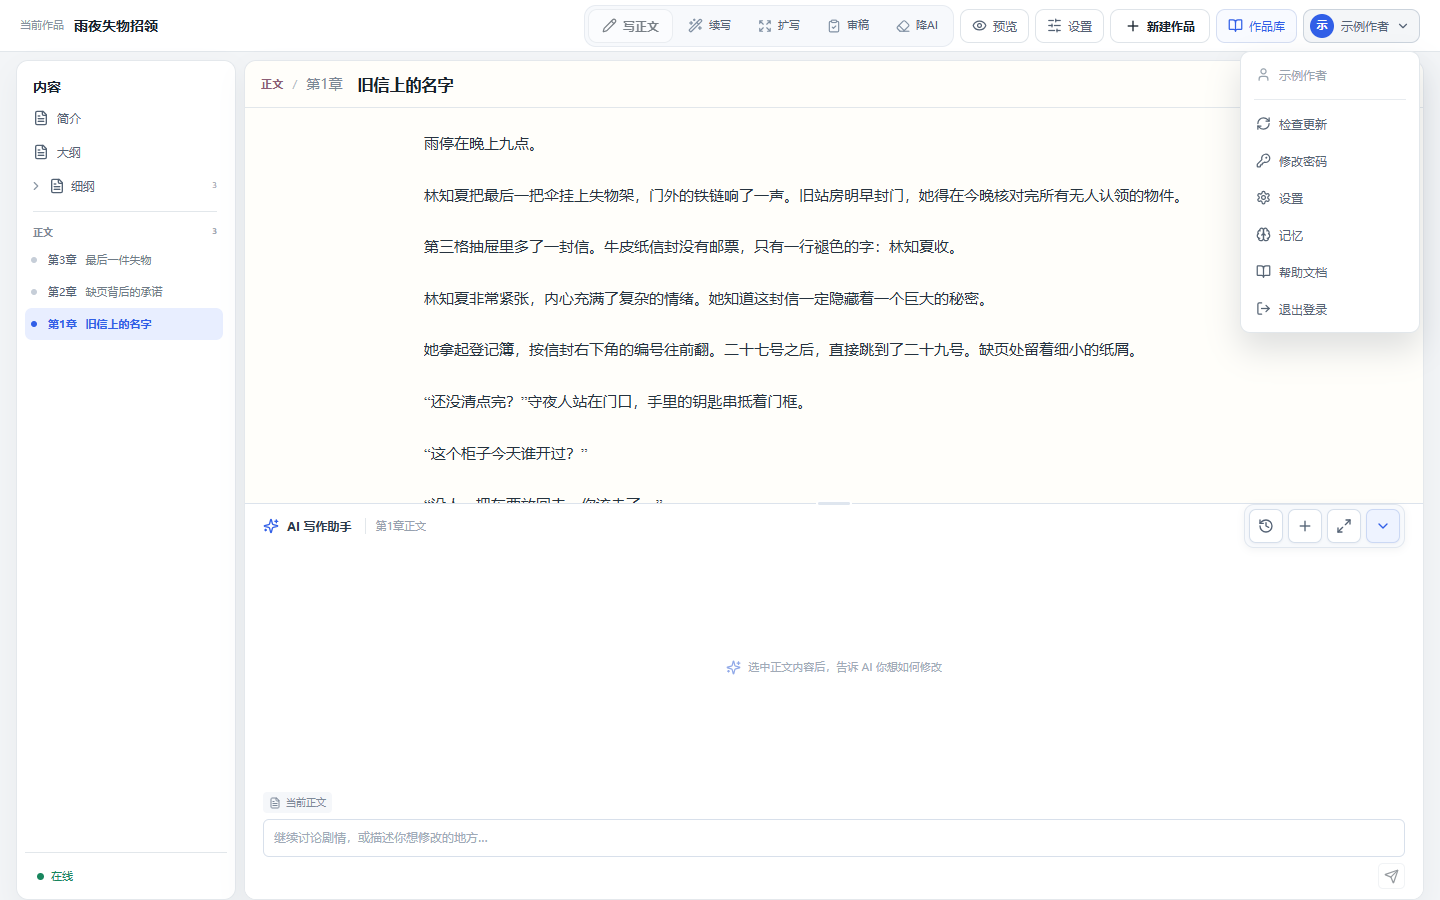Click the paragraph 雨停在晚上九点。
The width and height of the screenshot is (1440, 900).
(483, 144)
